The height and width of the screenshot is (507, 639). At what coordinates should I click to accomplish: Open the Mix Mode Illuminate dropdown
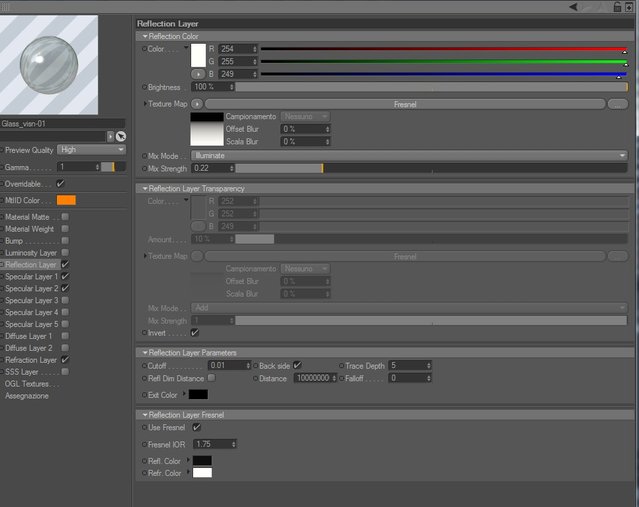point(409,156)
